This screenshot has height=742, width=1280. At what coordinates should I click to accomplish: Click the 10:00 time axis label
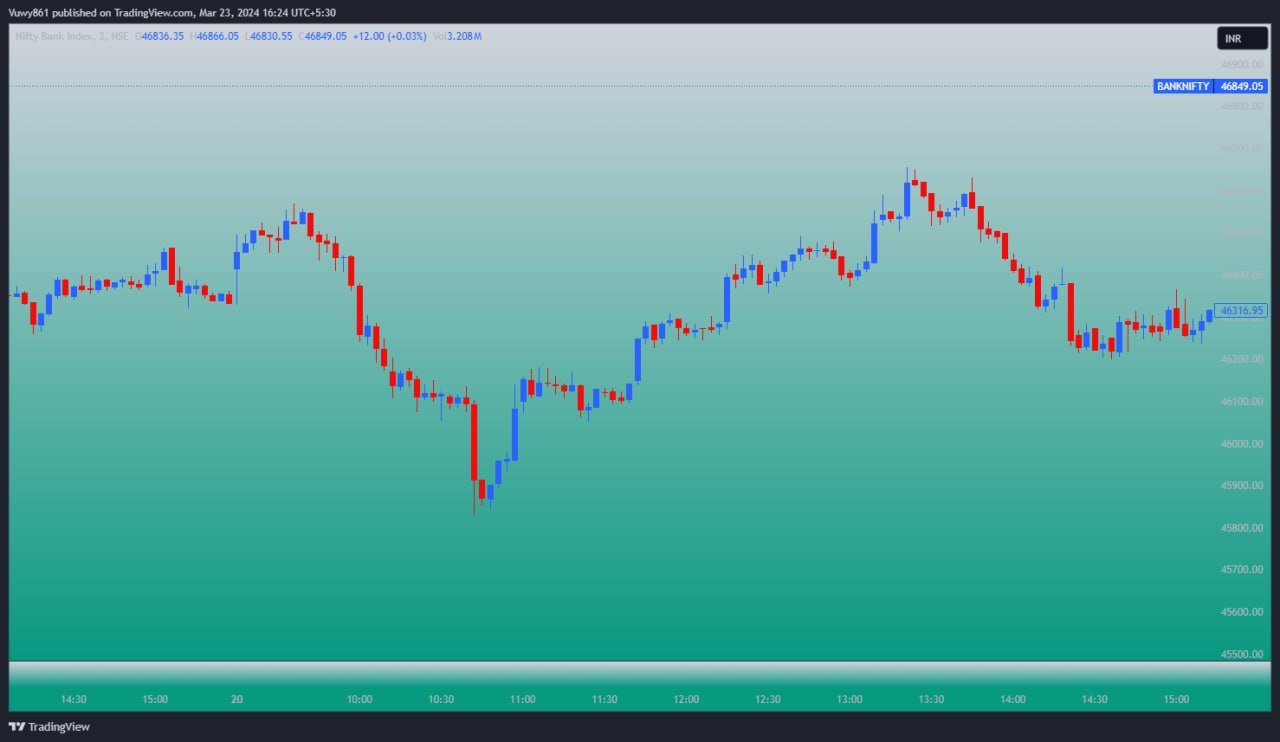click(359, 699)
